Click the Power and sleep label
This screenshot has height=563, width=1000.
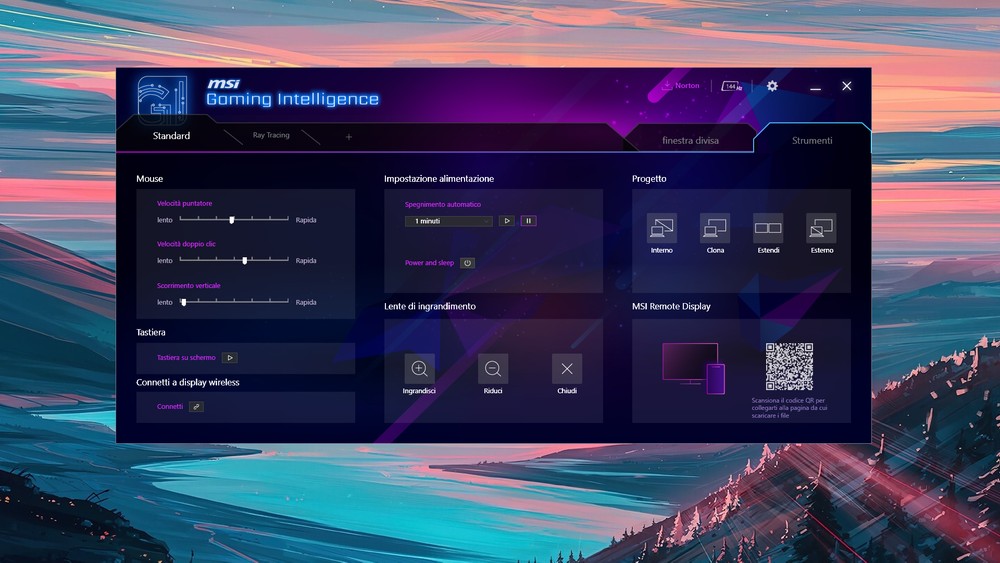point(429,263)
